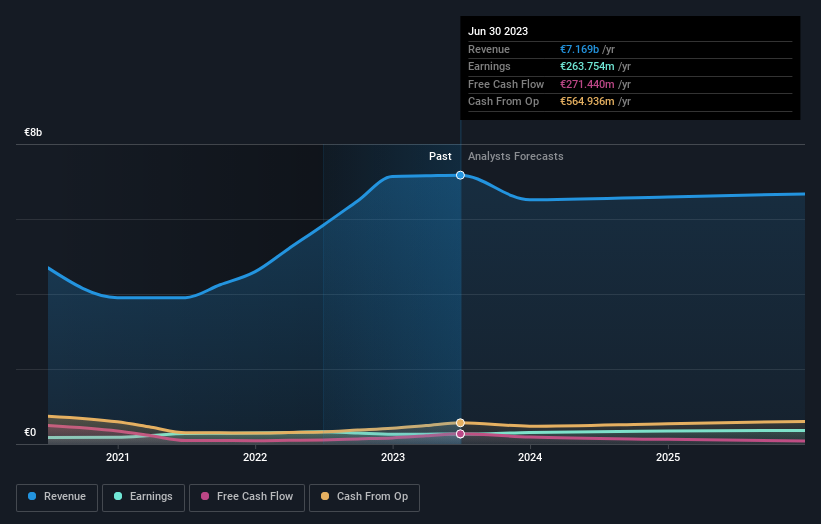Click the €7.169b revenue value
The height and width of the screenshot is (524, 821).
579,49
